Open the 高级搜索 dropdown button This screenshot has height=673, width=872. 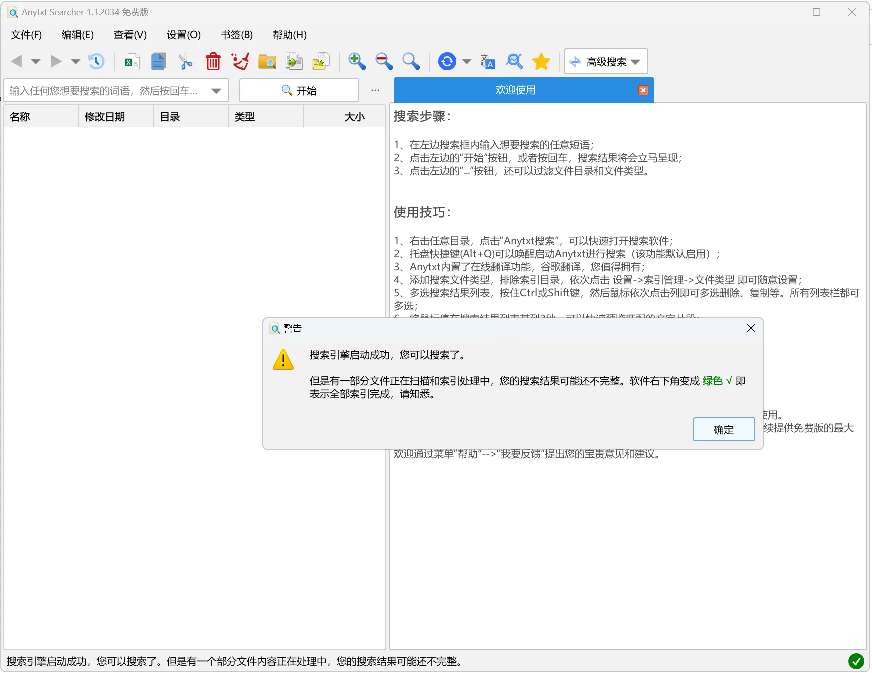[x=606, y=61]
